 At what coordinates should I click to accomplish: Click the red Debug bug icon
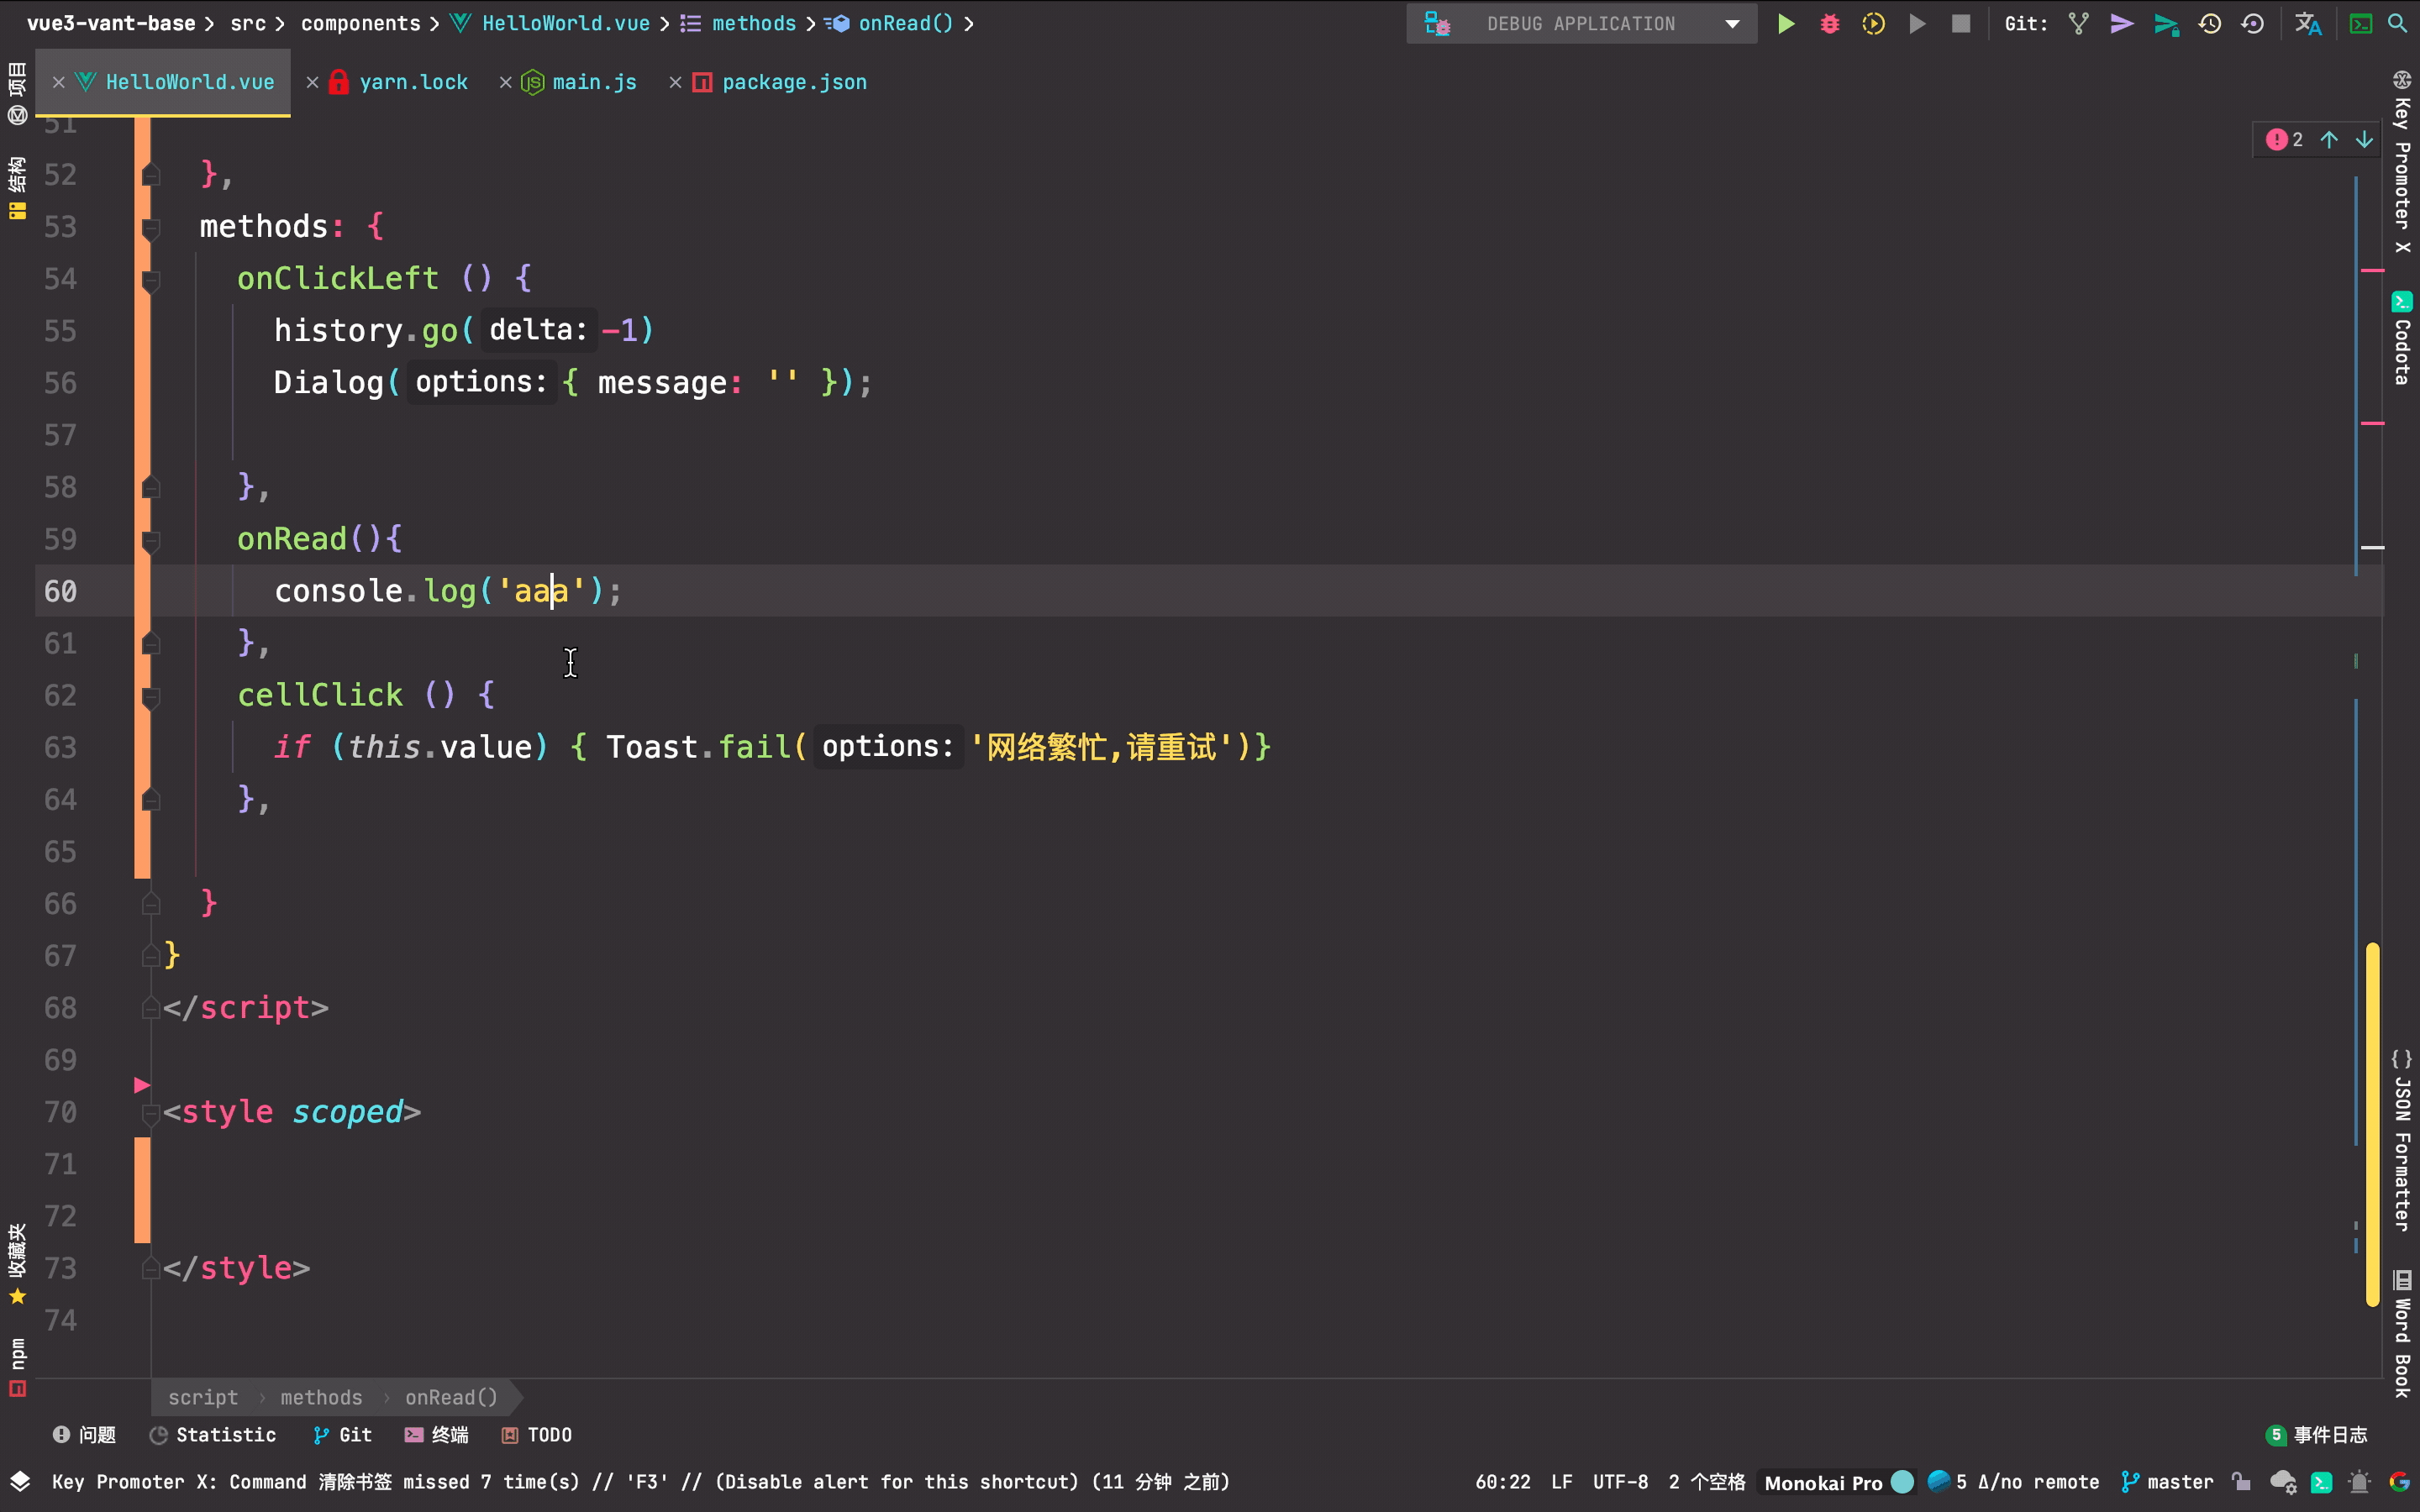pos(1829,24)
